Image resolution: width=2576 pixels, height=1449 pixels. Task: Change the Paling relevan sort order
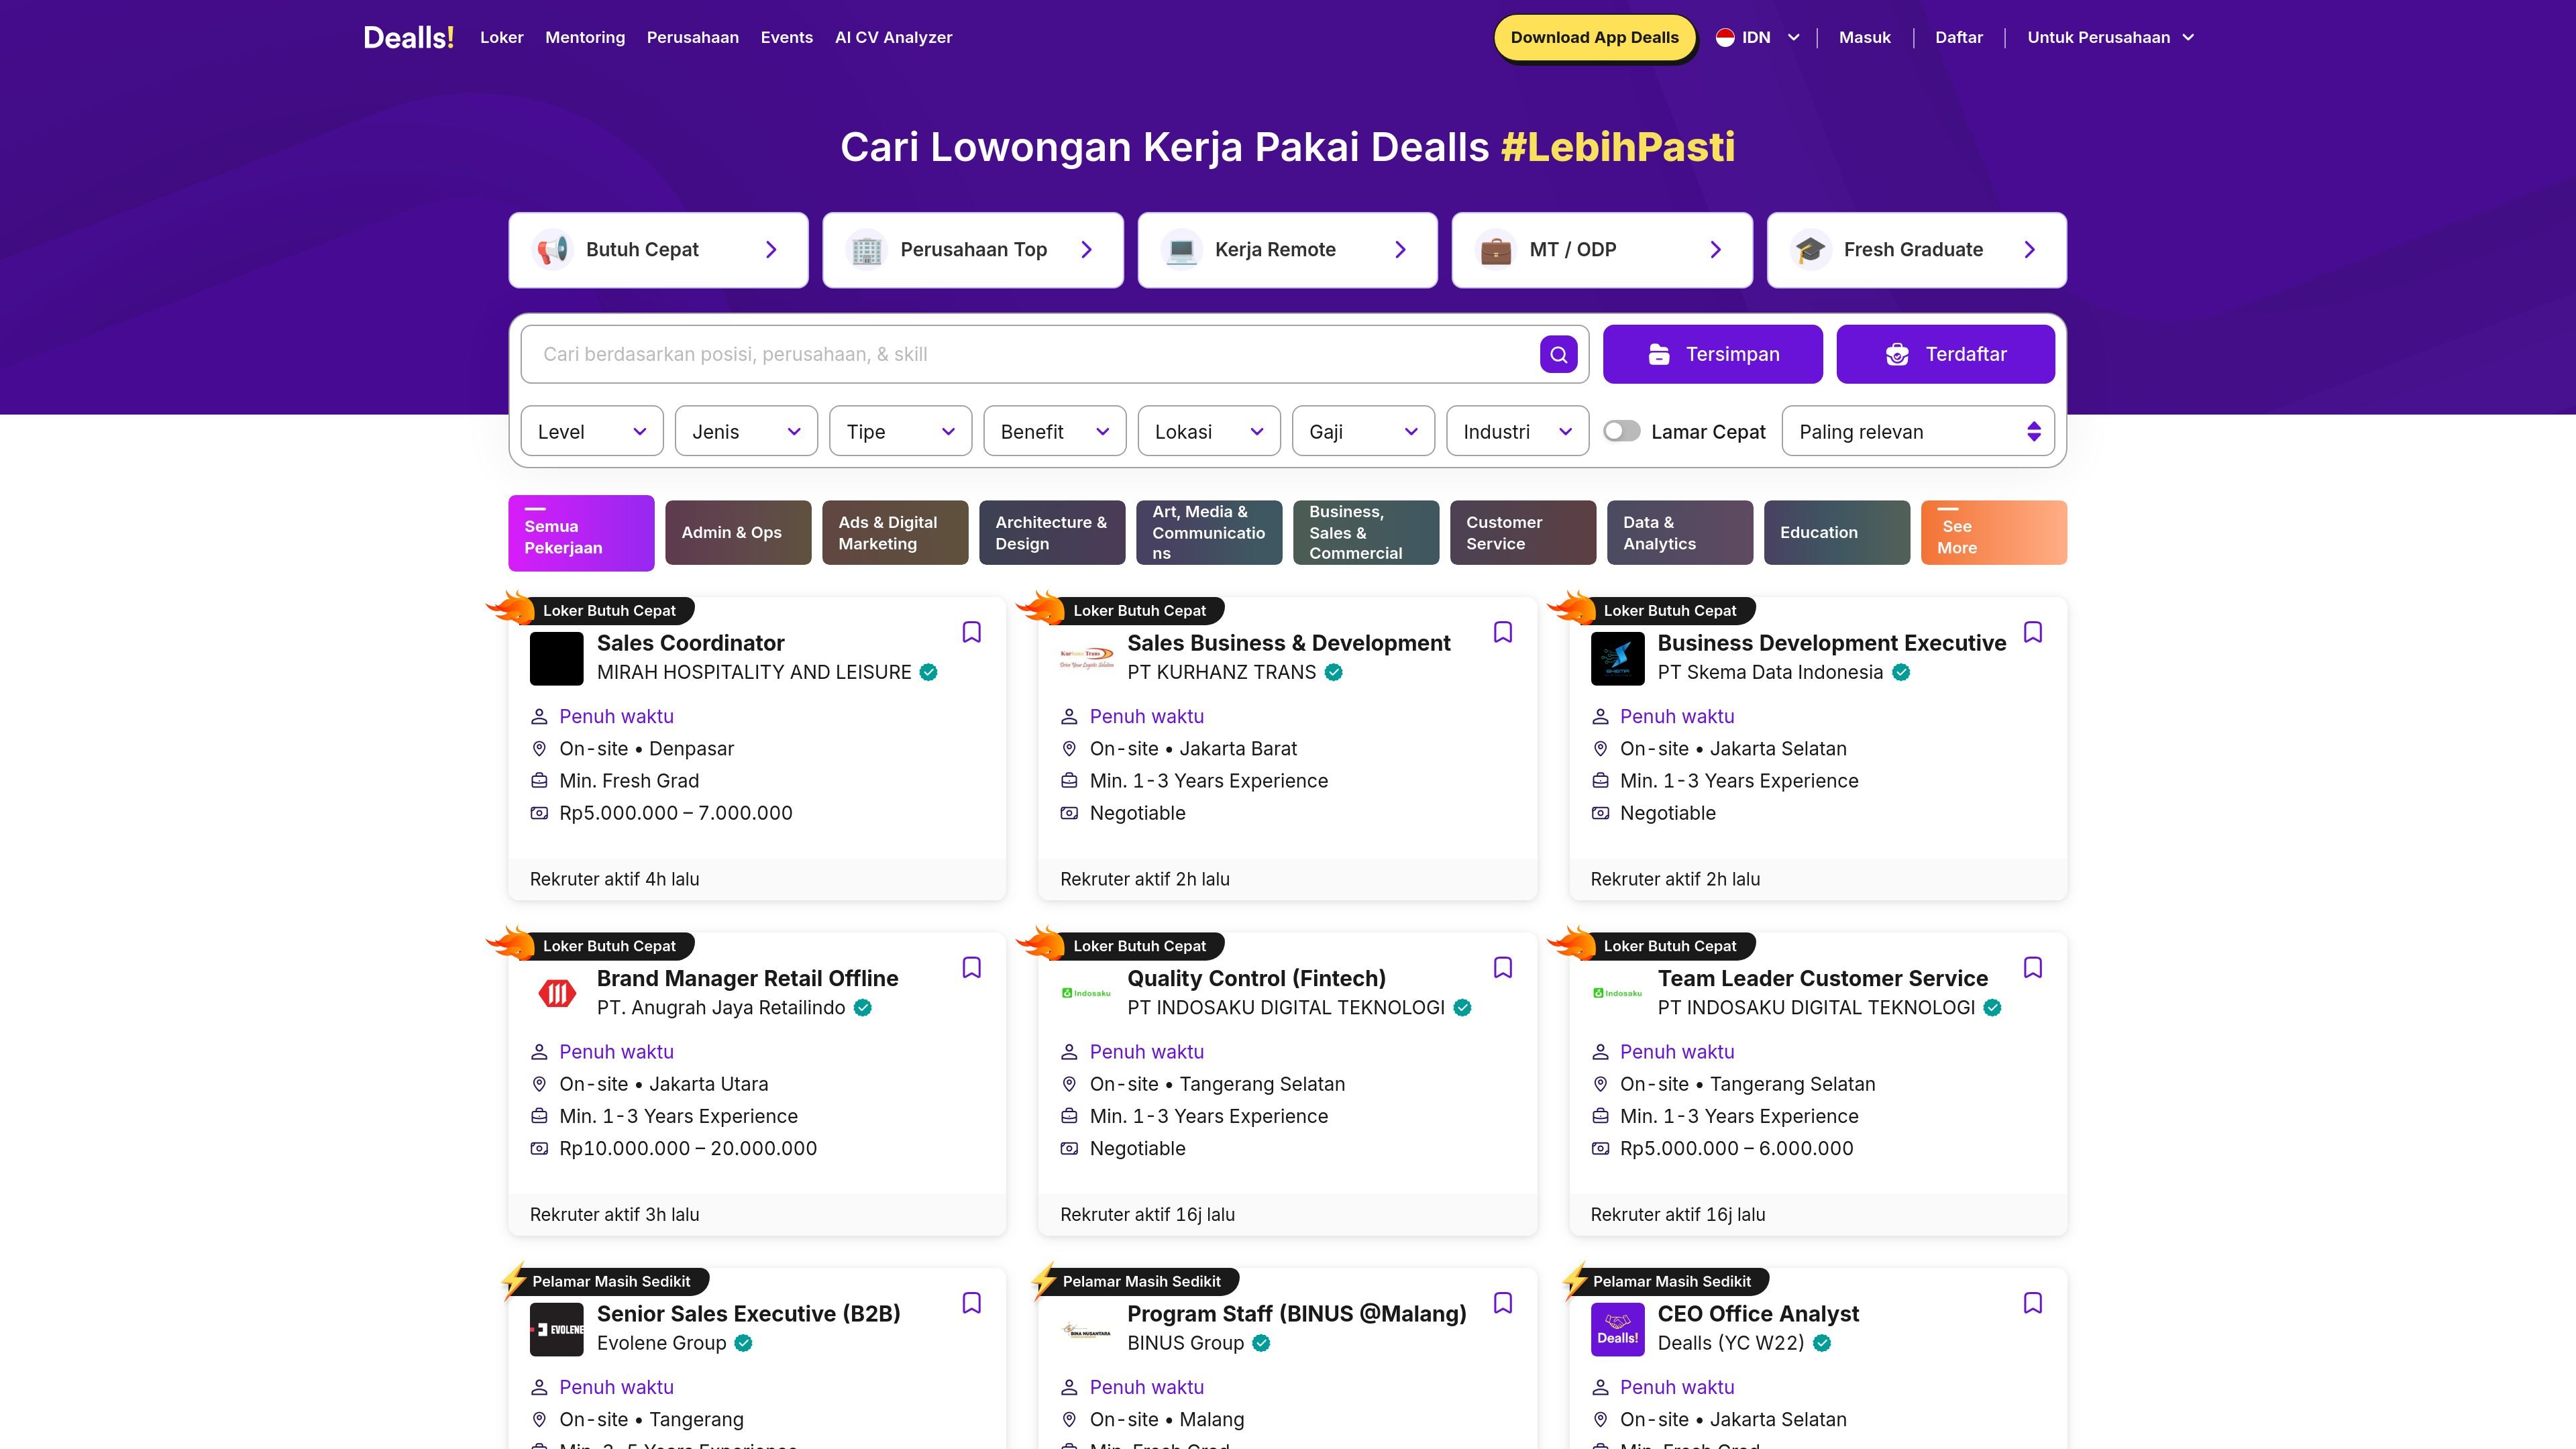click(x=1918, y=431)
